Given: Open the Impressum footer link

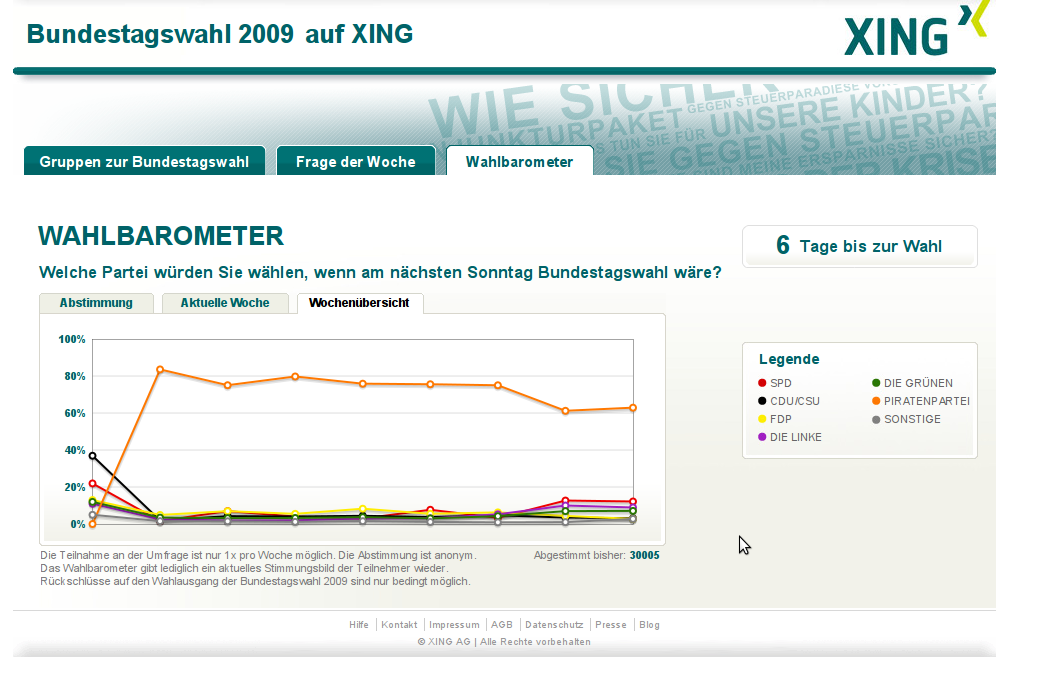Looking at the screenshot, I should (x=455, y=625).
